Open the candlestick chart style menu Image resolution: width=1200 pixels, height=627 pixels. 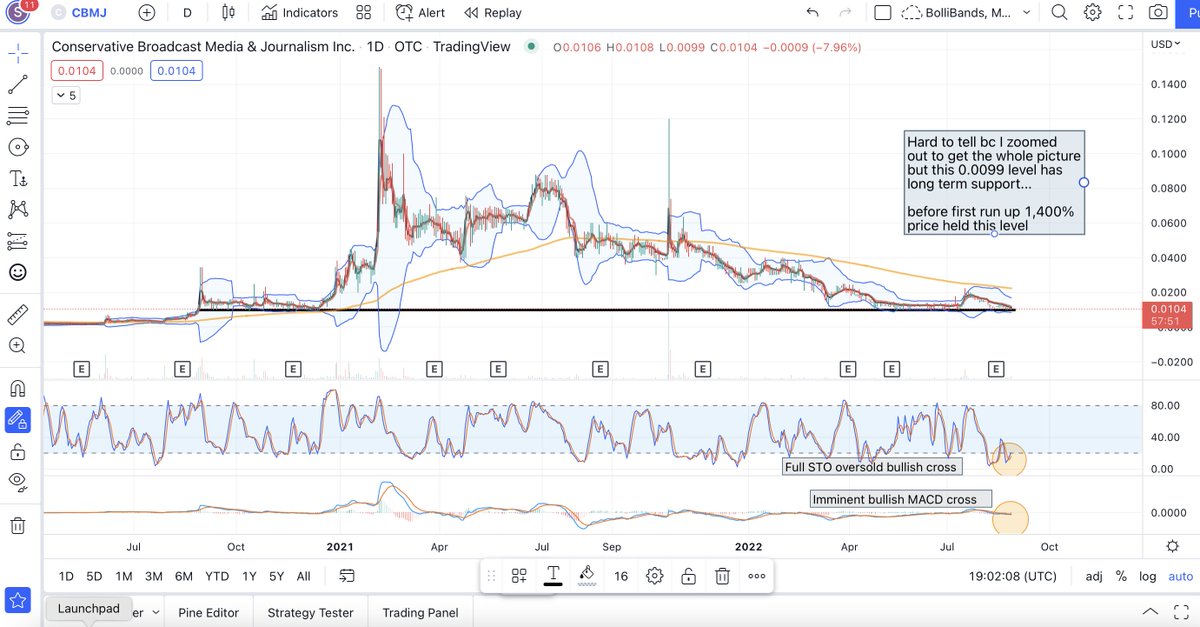pyautogui.click(x=229, y=13)
